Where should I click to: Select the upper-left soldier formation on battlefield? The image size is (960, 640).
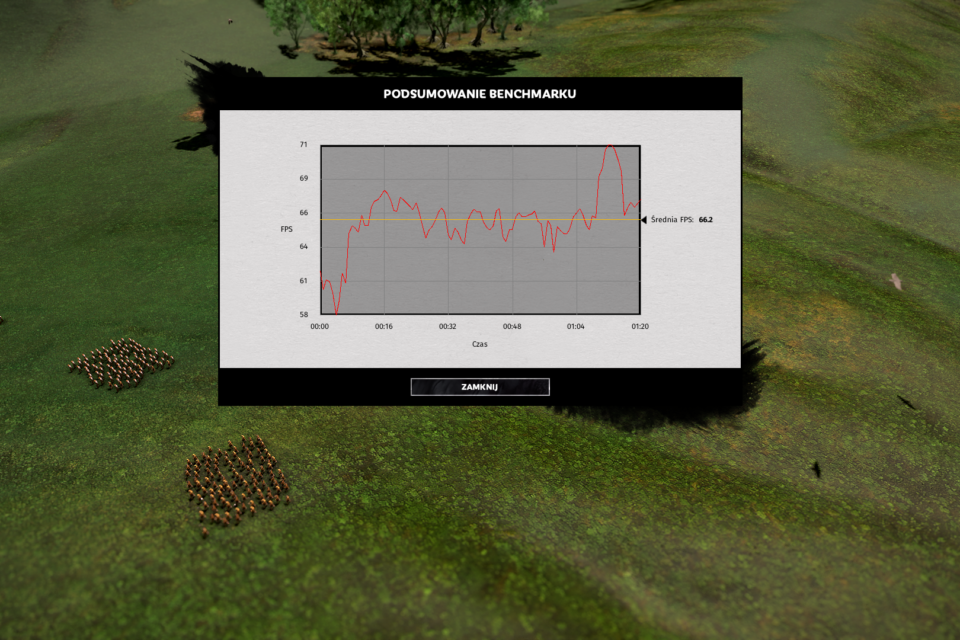(x=120, y=364)
